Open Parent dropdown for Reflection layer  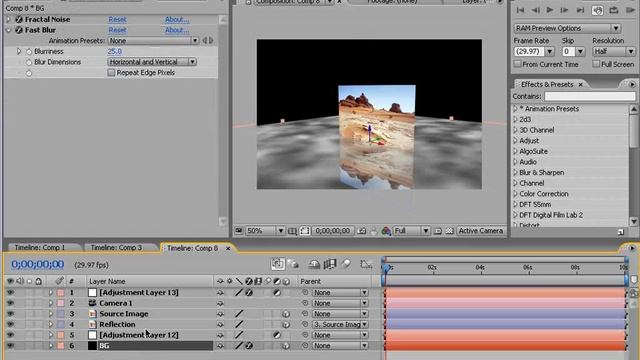(x=340, y=324)
